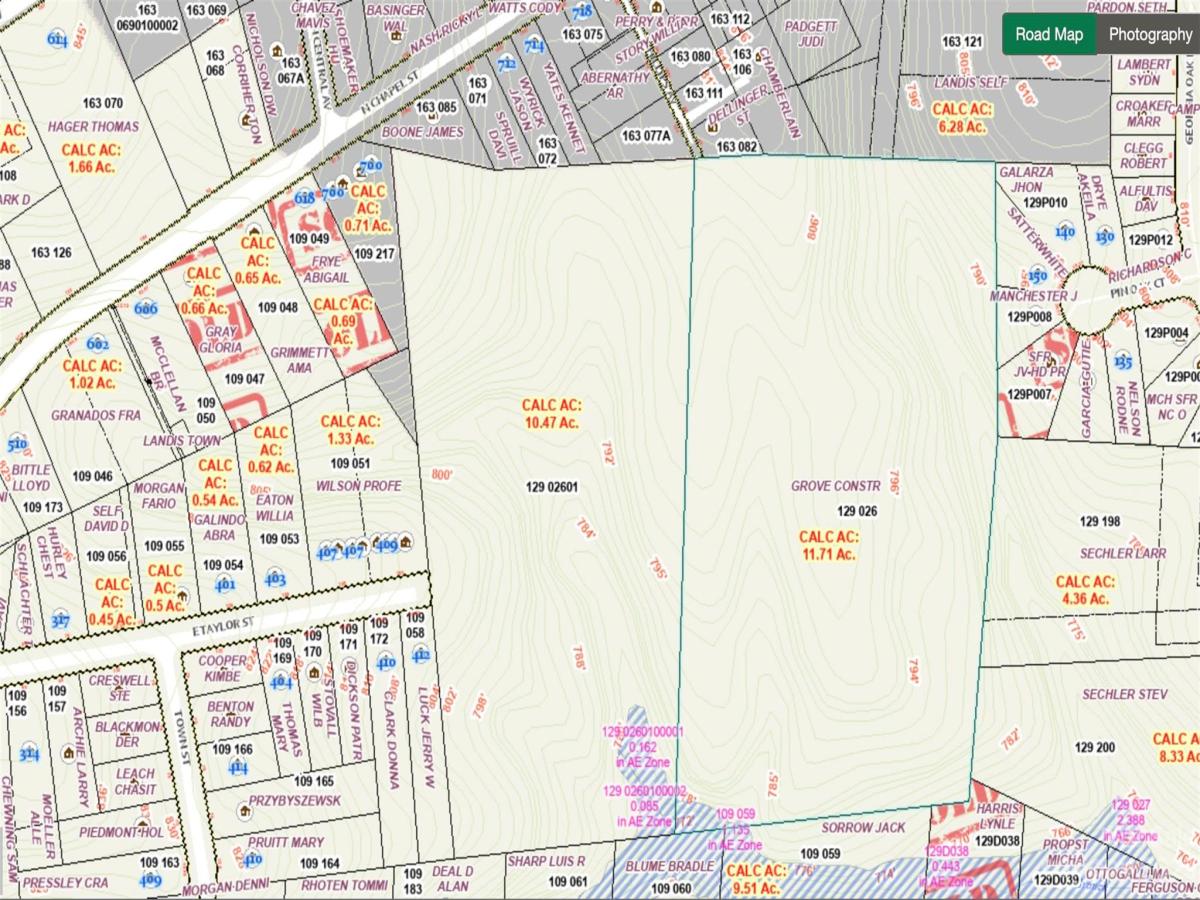Click the 11.71 Ac. acreage label
1200x900 pixels.
pos(829,544)
